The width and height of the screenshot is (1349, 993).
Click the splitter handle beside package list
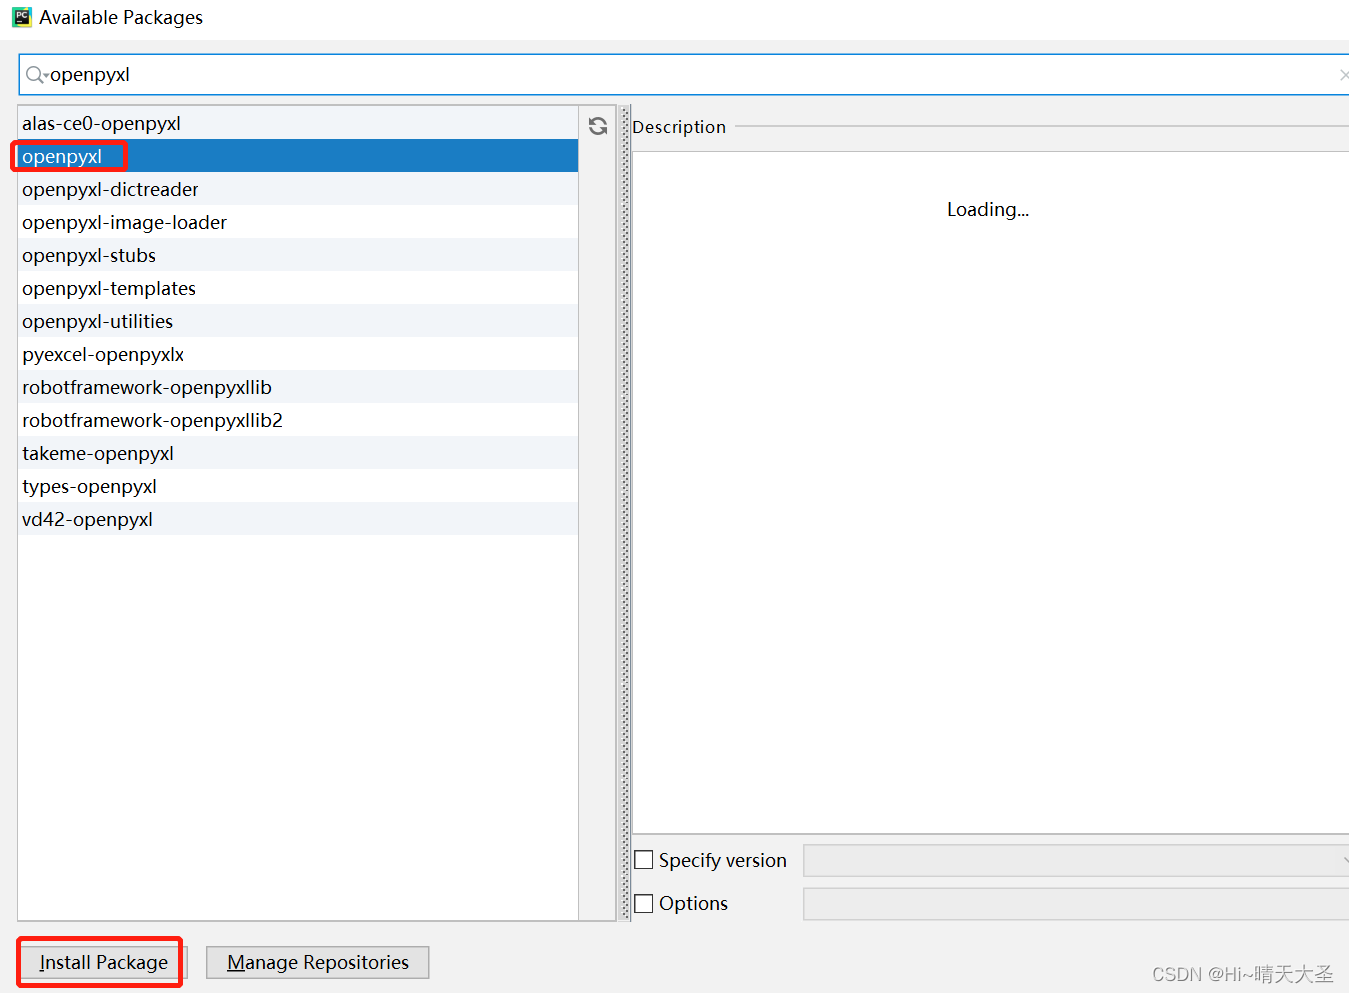625,513
